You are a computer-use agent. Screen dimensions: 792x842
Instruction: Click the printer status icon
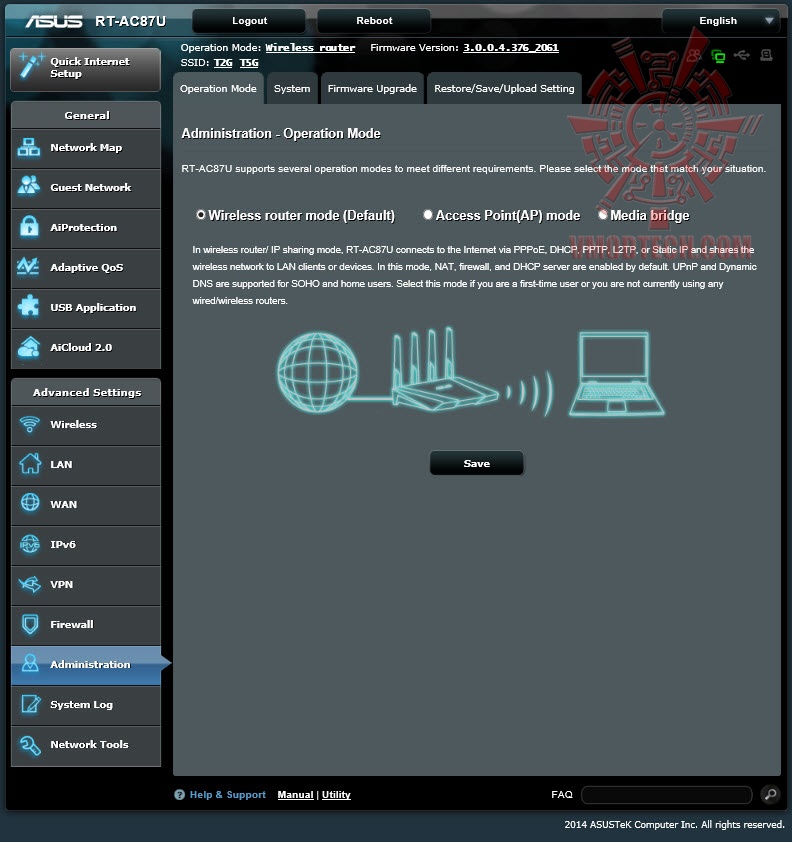766,55
